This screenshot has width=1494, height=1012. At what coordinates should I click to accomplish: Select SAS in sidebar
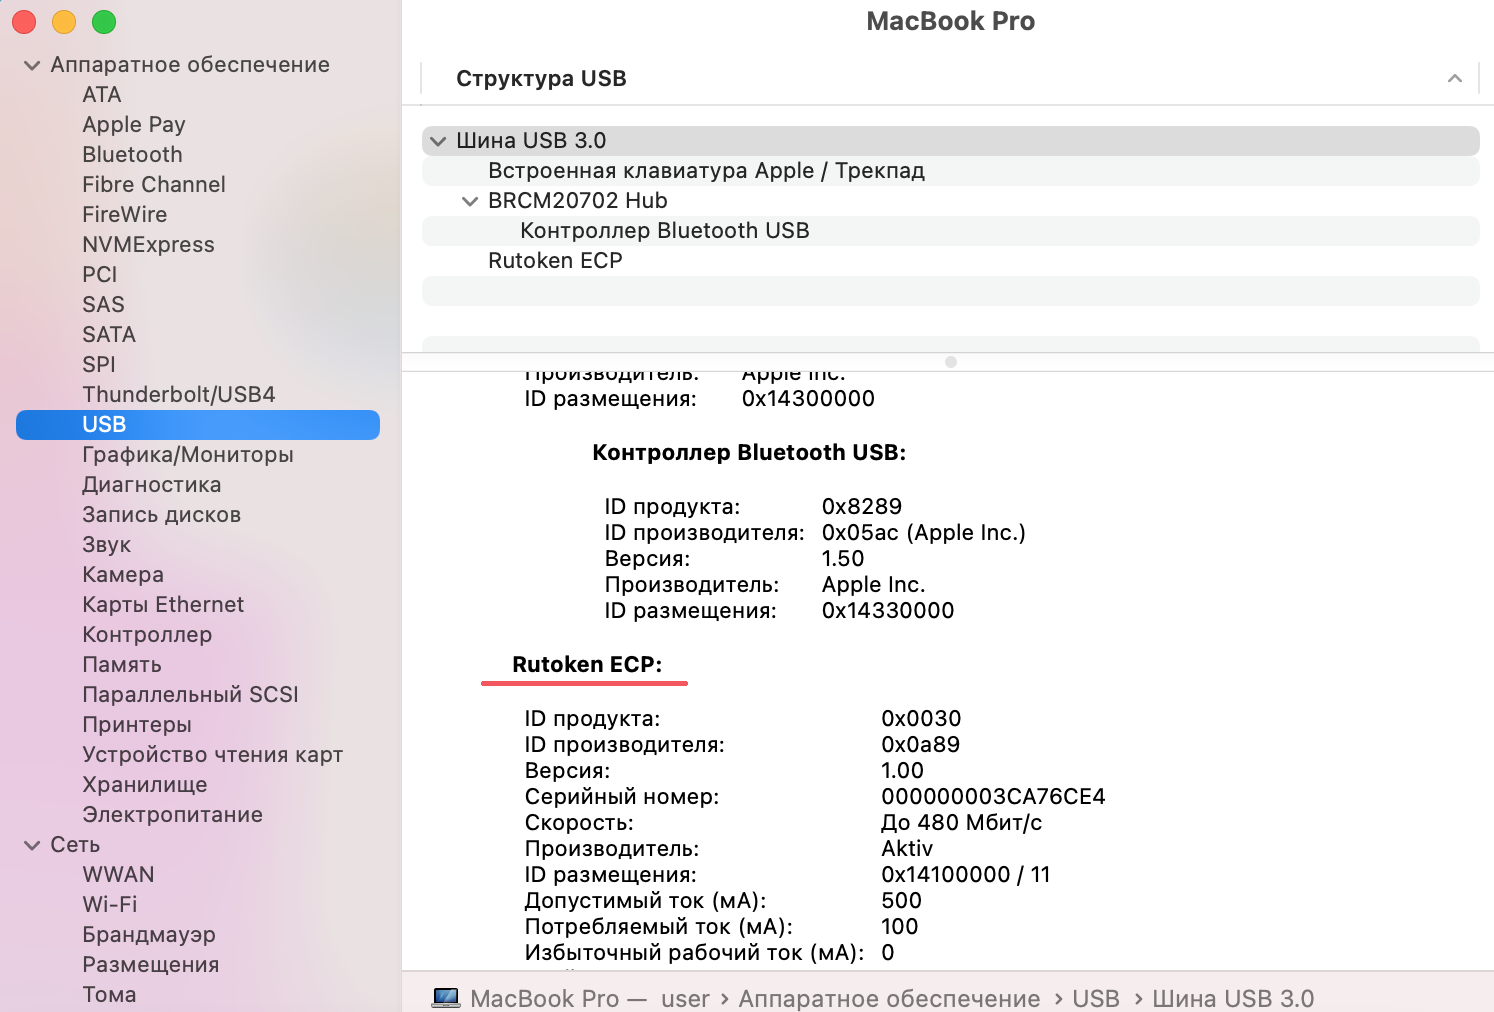(x=103, y=305)
